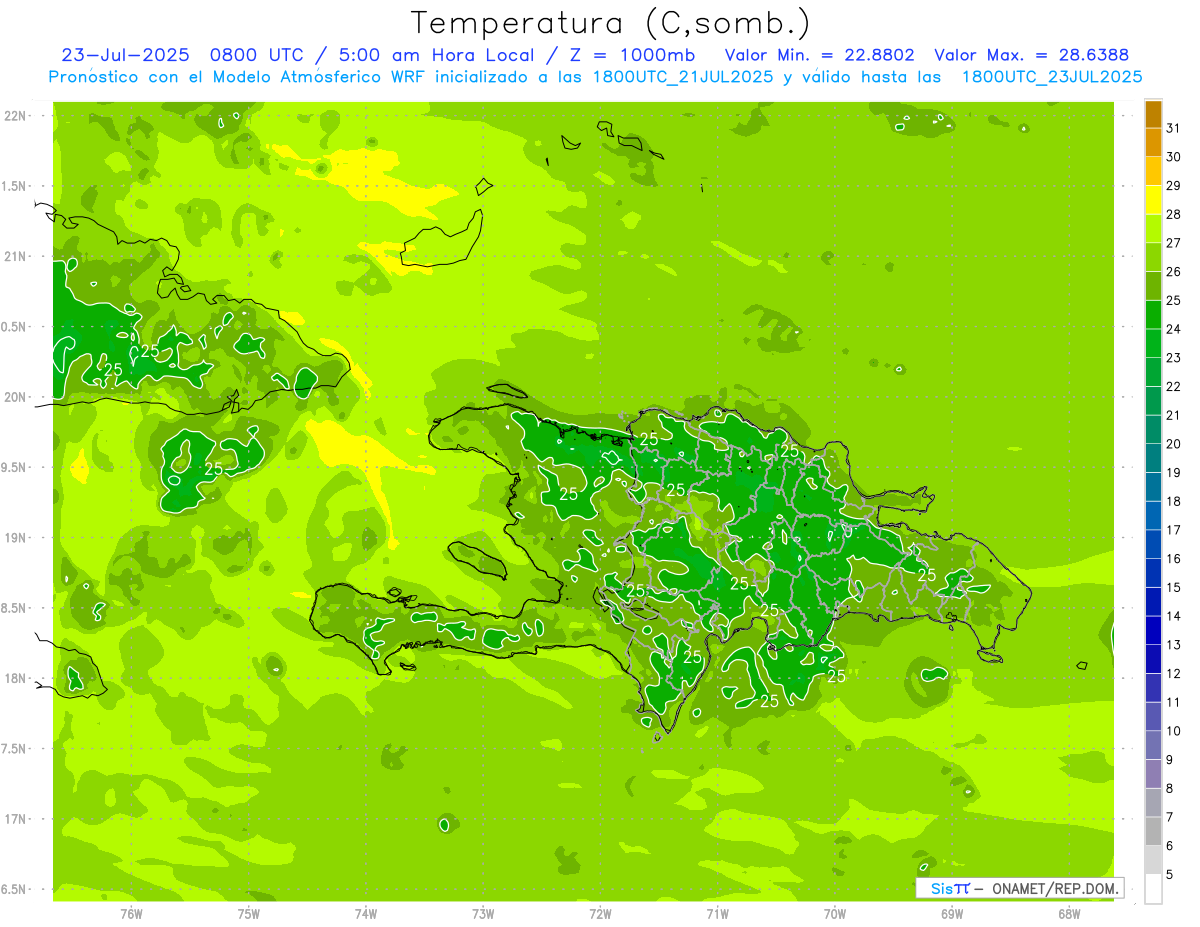Select the yellow colorbar segment between 28 and 29

click(x=1153, y=200)
